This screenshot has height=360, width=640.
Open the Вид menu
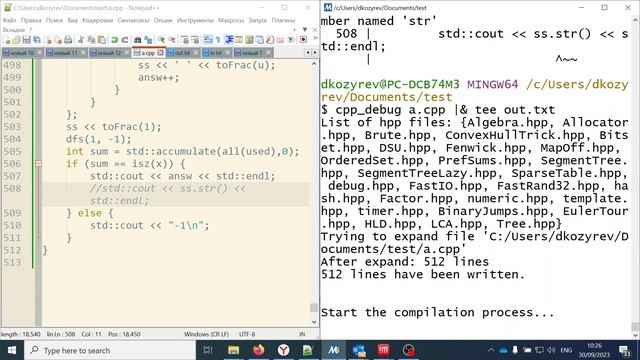pos(73,20)
